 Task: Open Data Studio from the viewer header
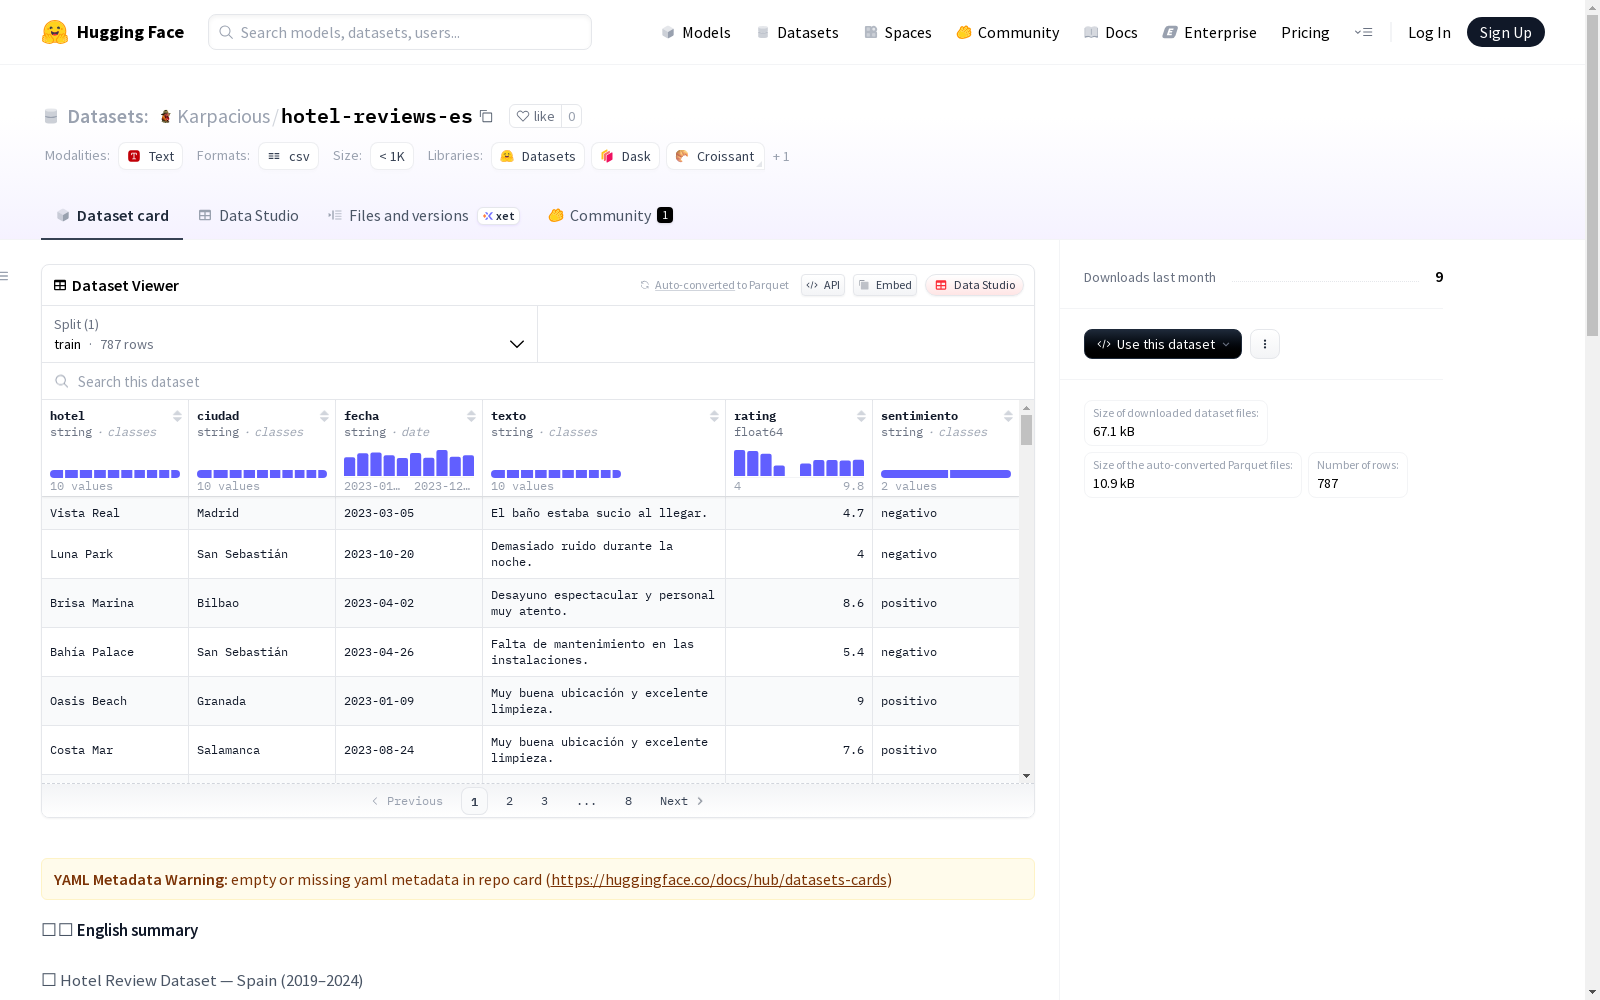click(975, 285)
